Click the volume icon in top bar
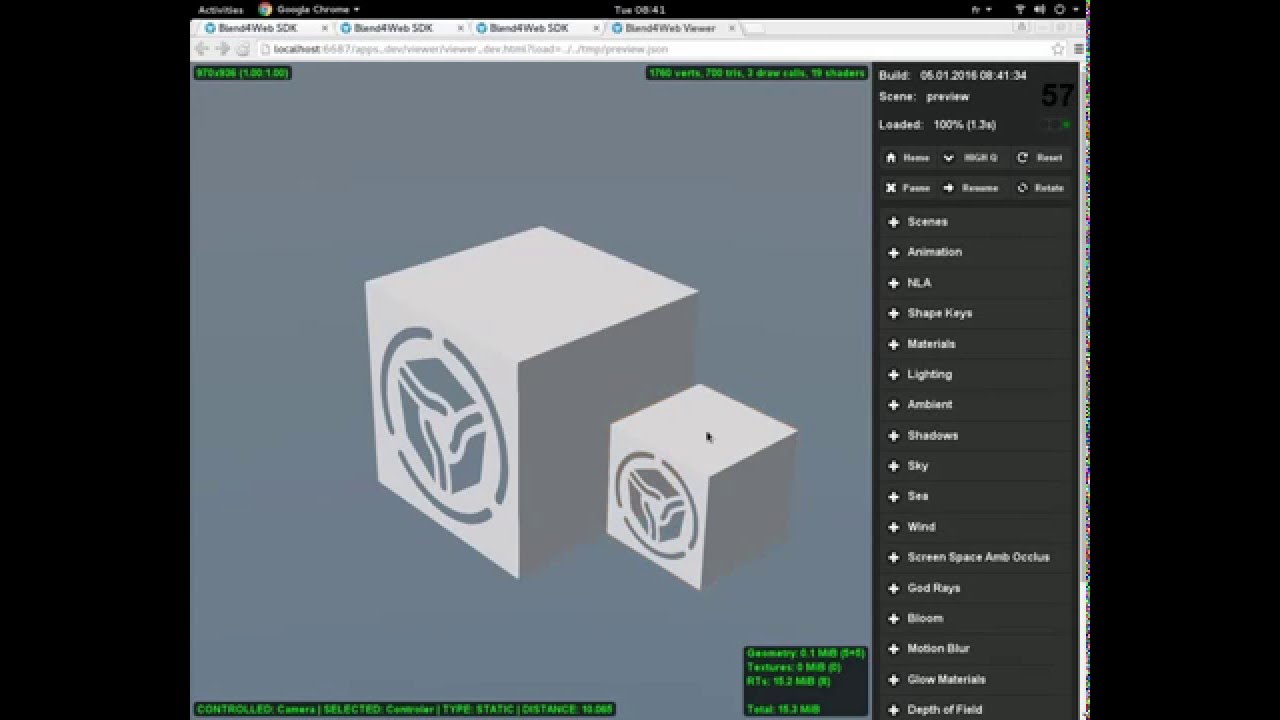 tap(1040, 9)
